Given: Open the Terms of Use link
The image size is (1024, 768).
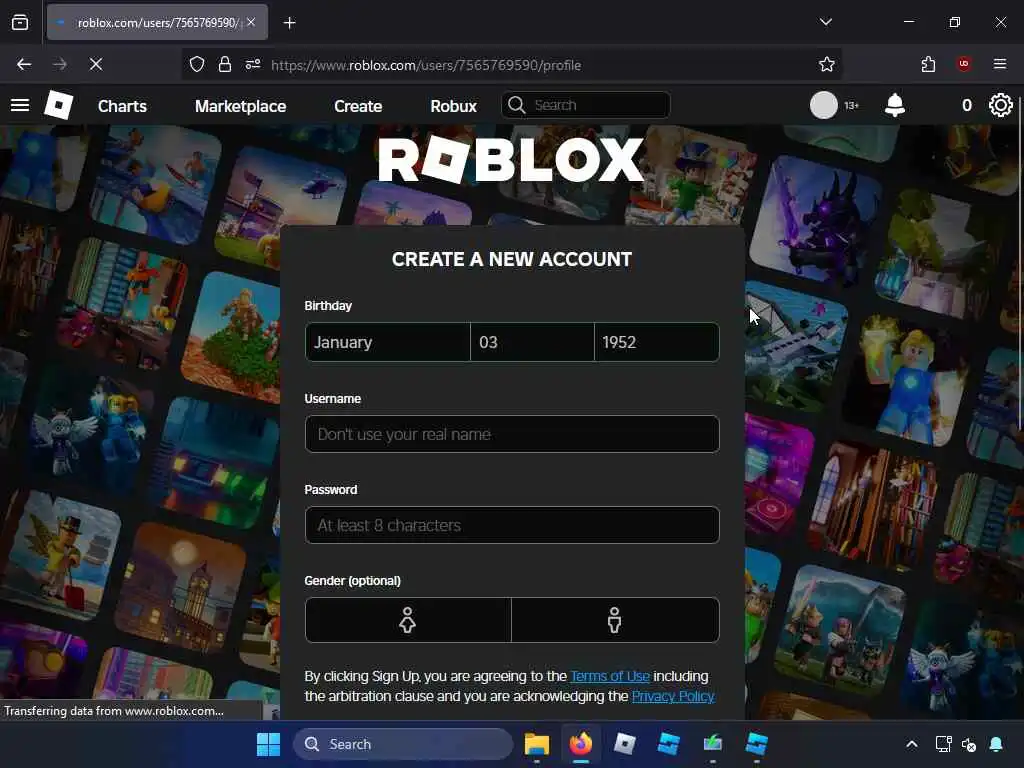Looking at the screenshot, I should pos(610,677).
